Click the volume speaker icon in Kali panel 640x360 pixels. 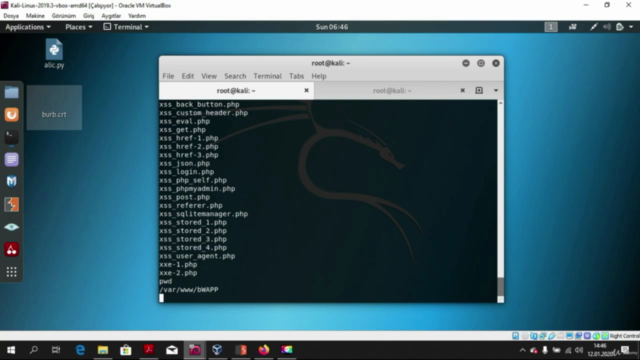click(x=607, y=27)
